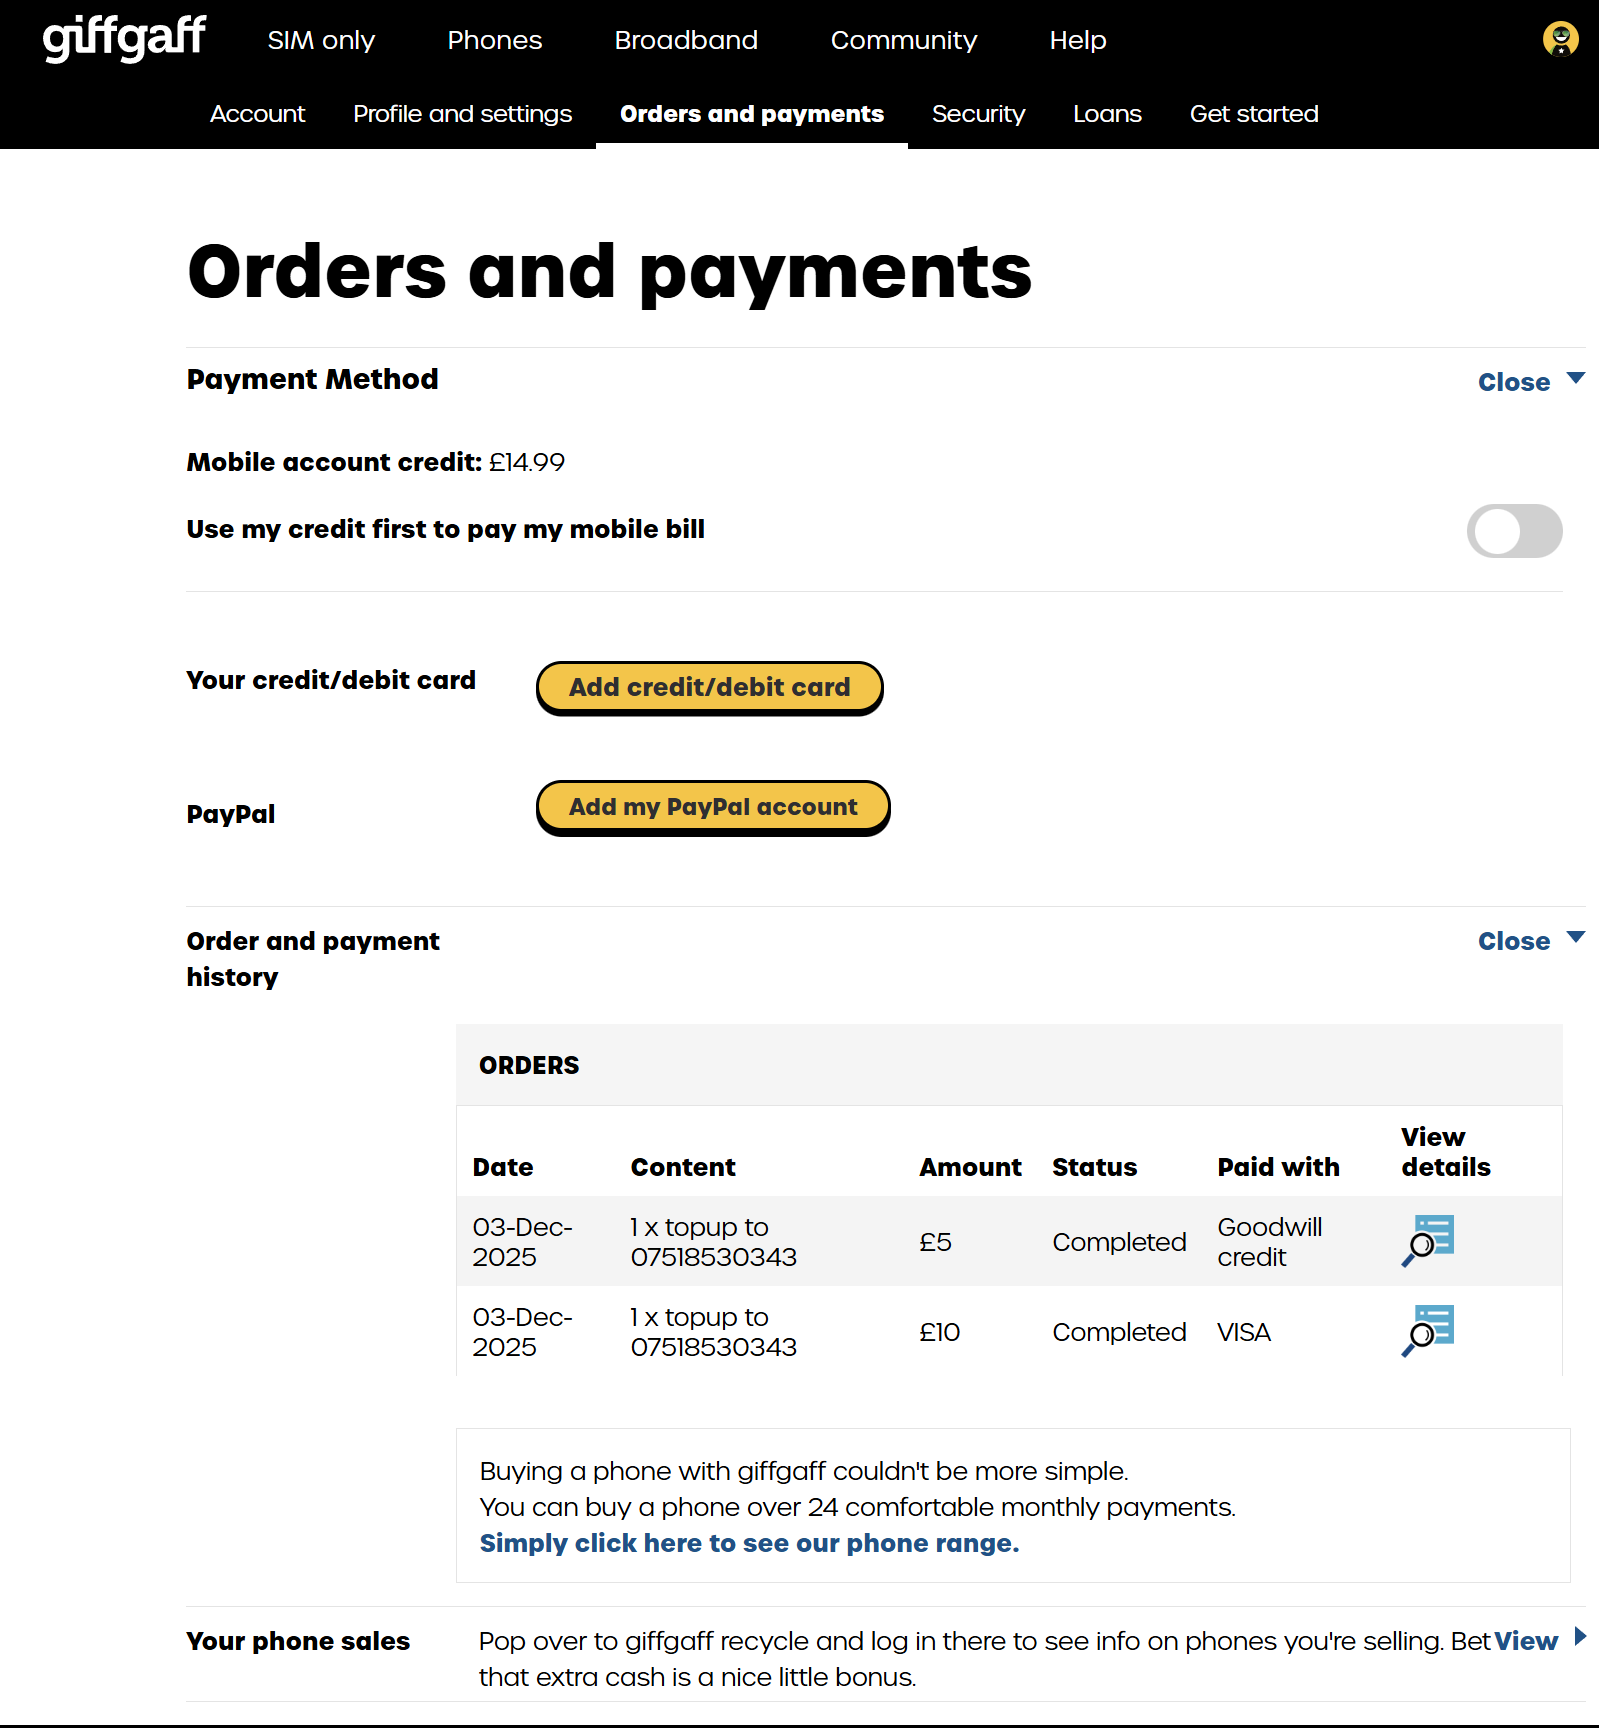Select the Loans tab

pos(1107,114)
